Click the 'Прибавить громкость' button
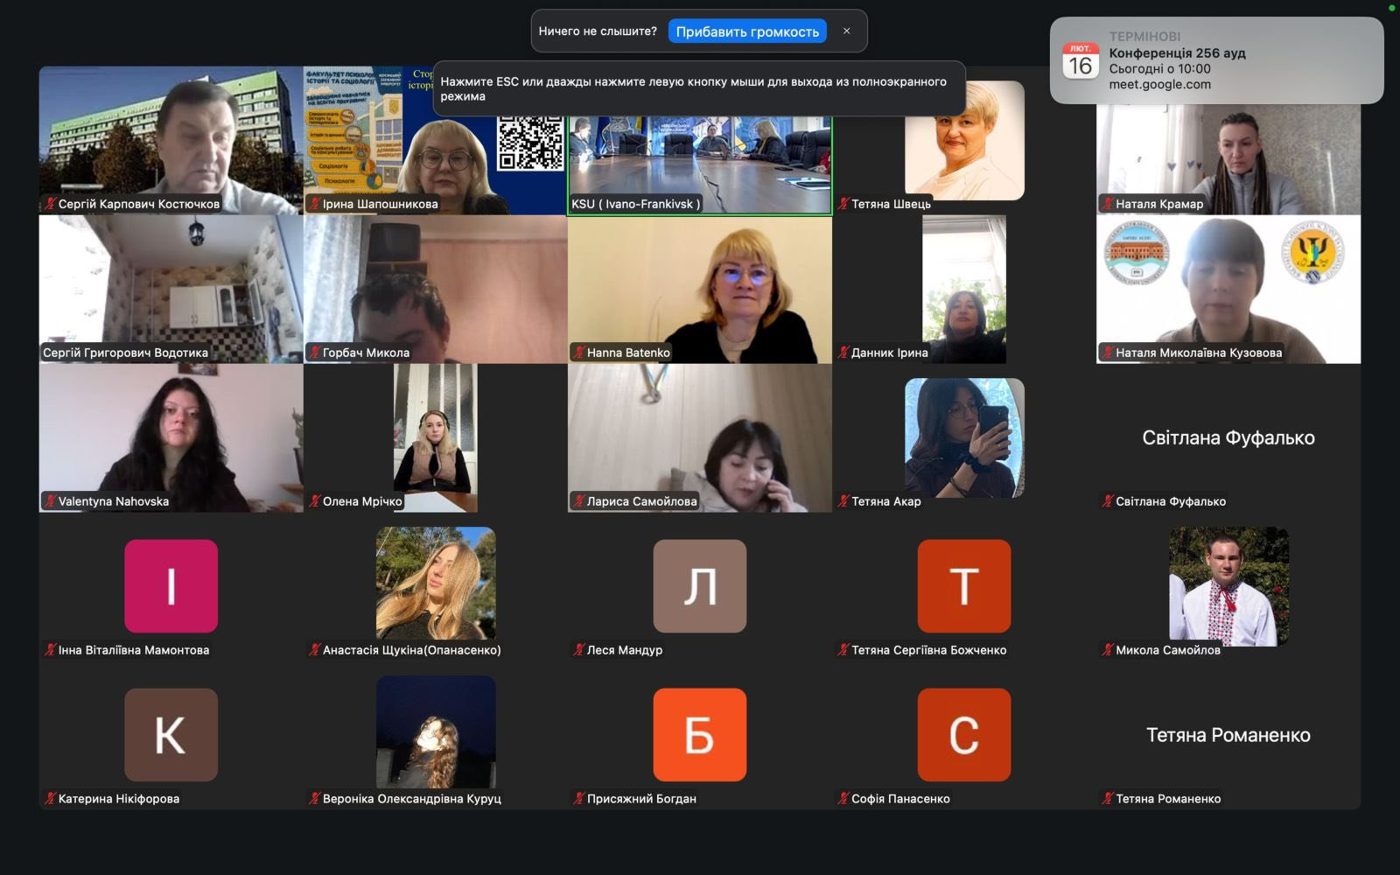 click(747, 31)
